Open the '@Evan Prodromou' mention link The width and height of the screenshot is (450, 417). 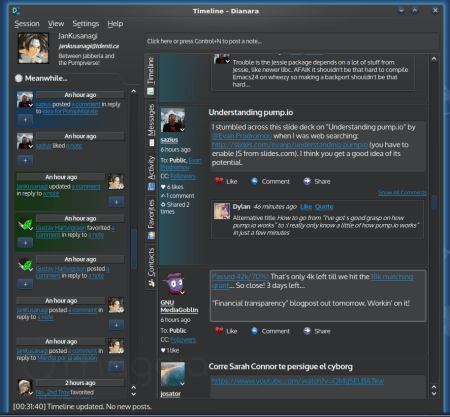tap(242, 136)
